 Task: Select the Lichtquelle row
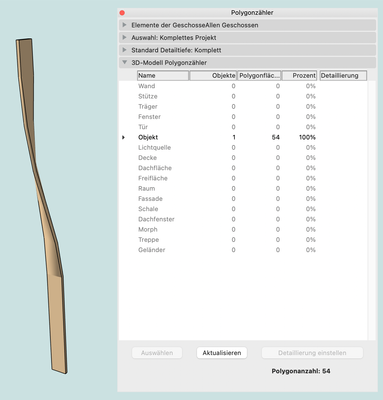click(x=243, y=147)
